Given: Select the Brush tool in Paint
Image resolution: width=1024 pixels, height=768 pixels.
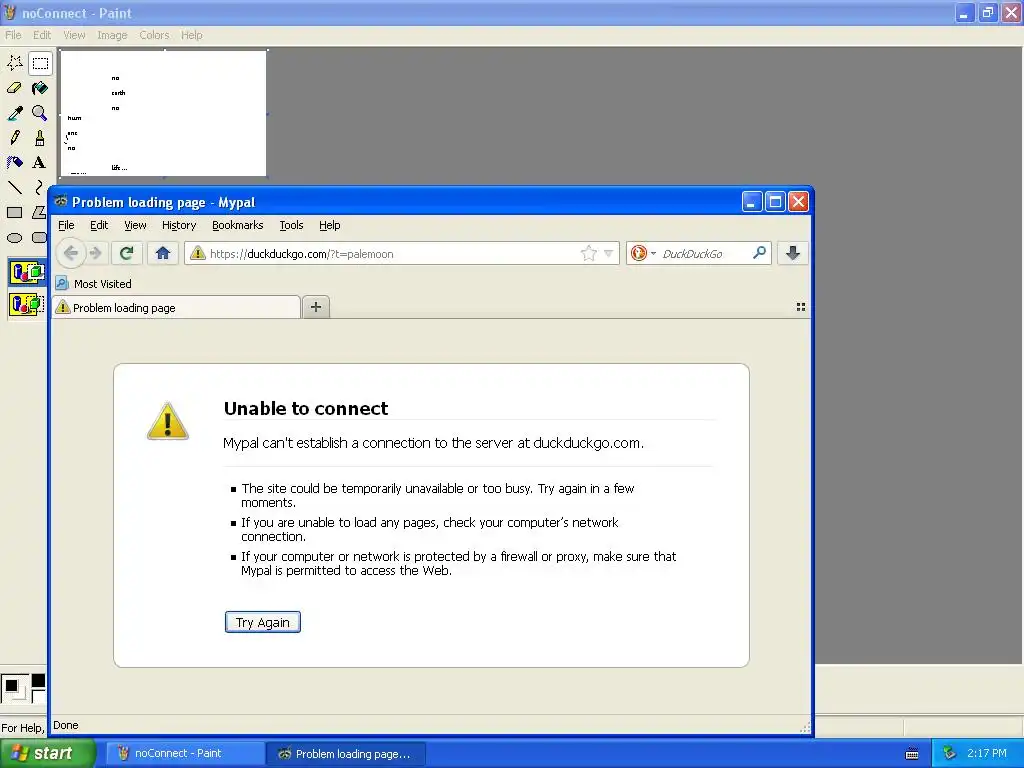Looking at the screenshot, I should 40,138.
